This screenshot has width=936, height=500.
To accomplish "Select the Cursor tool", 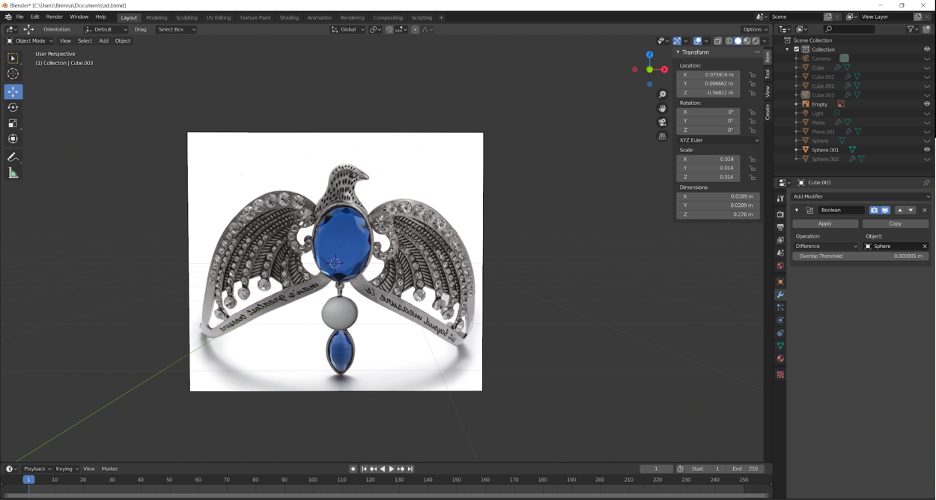I will [x=13, y=74].
